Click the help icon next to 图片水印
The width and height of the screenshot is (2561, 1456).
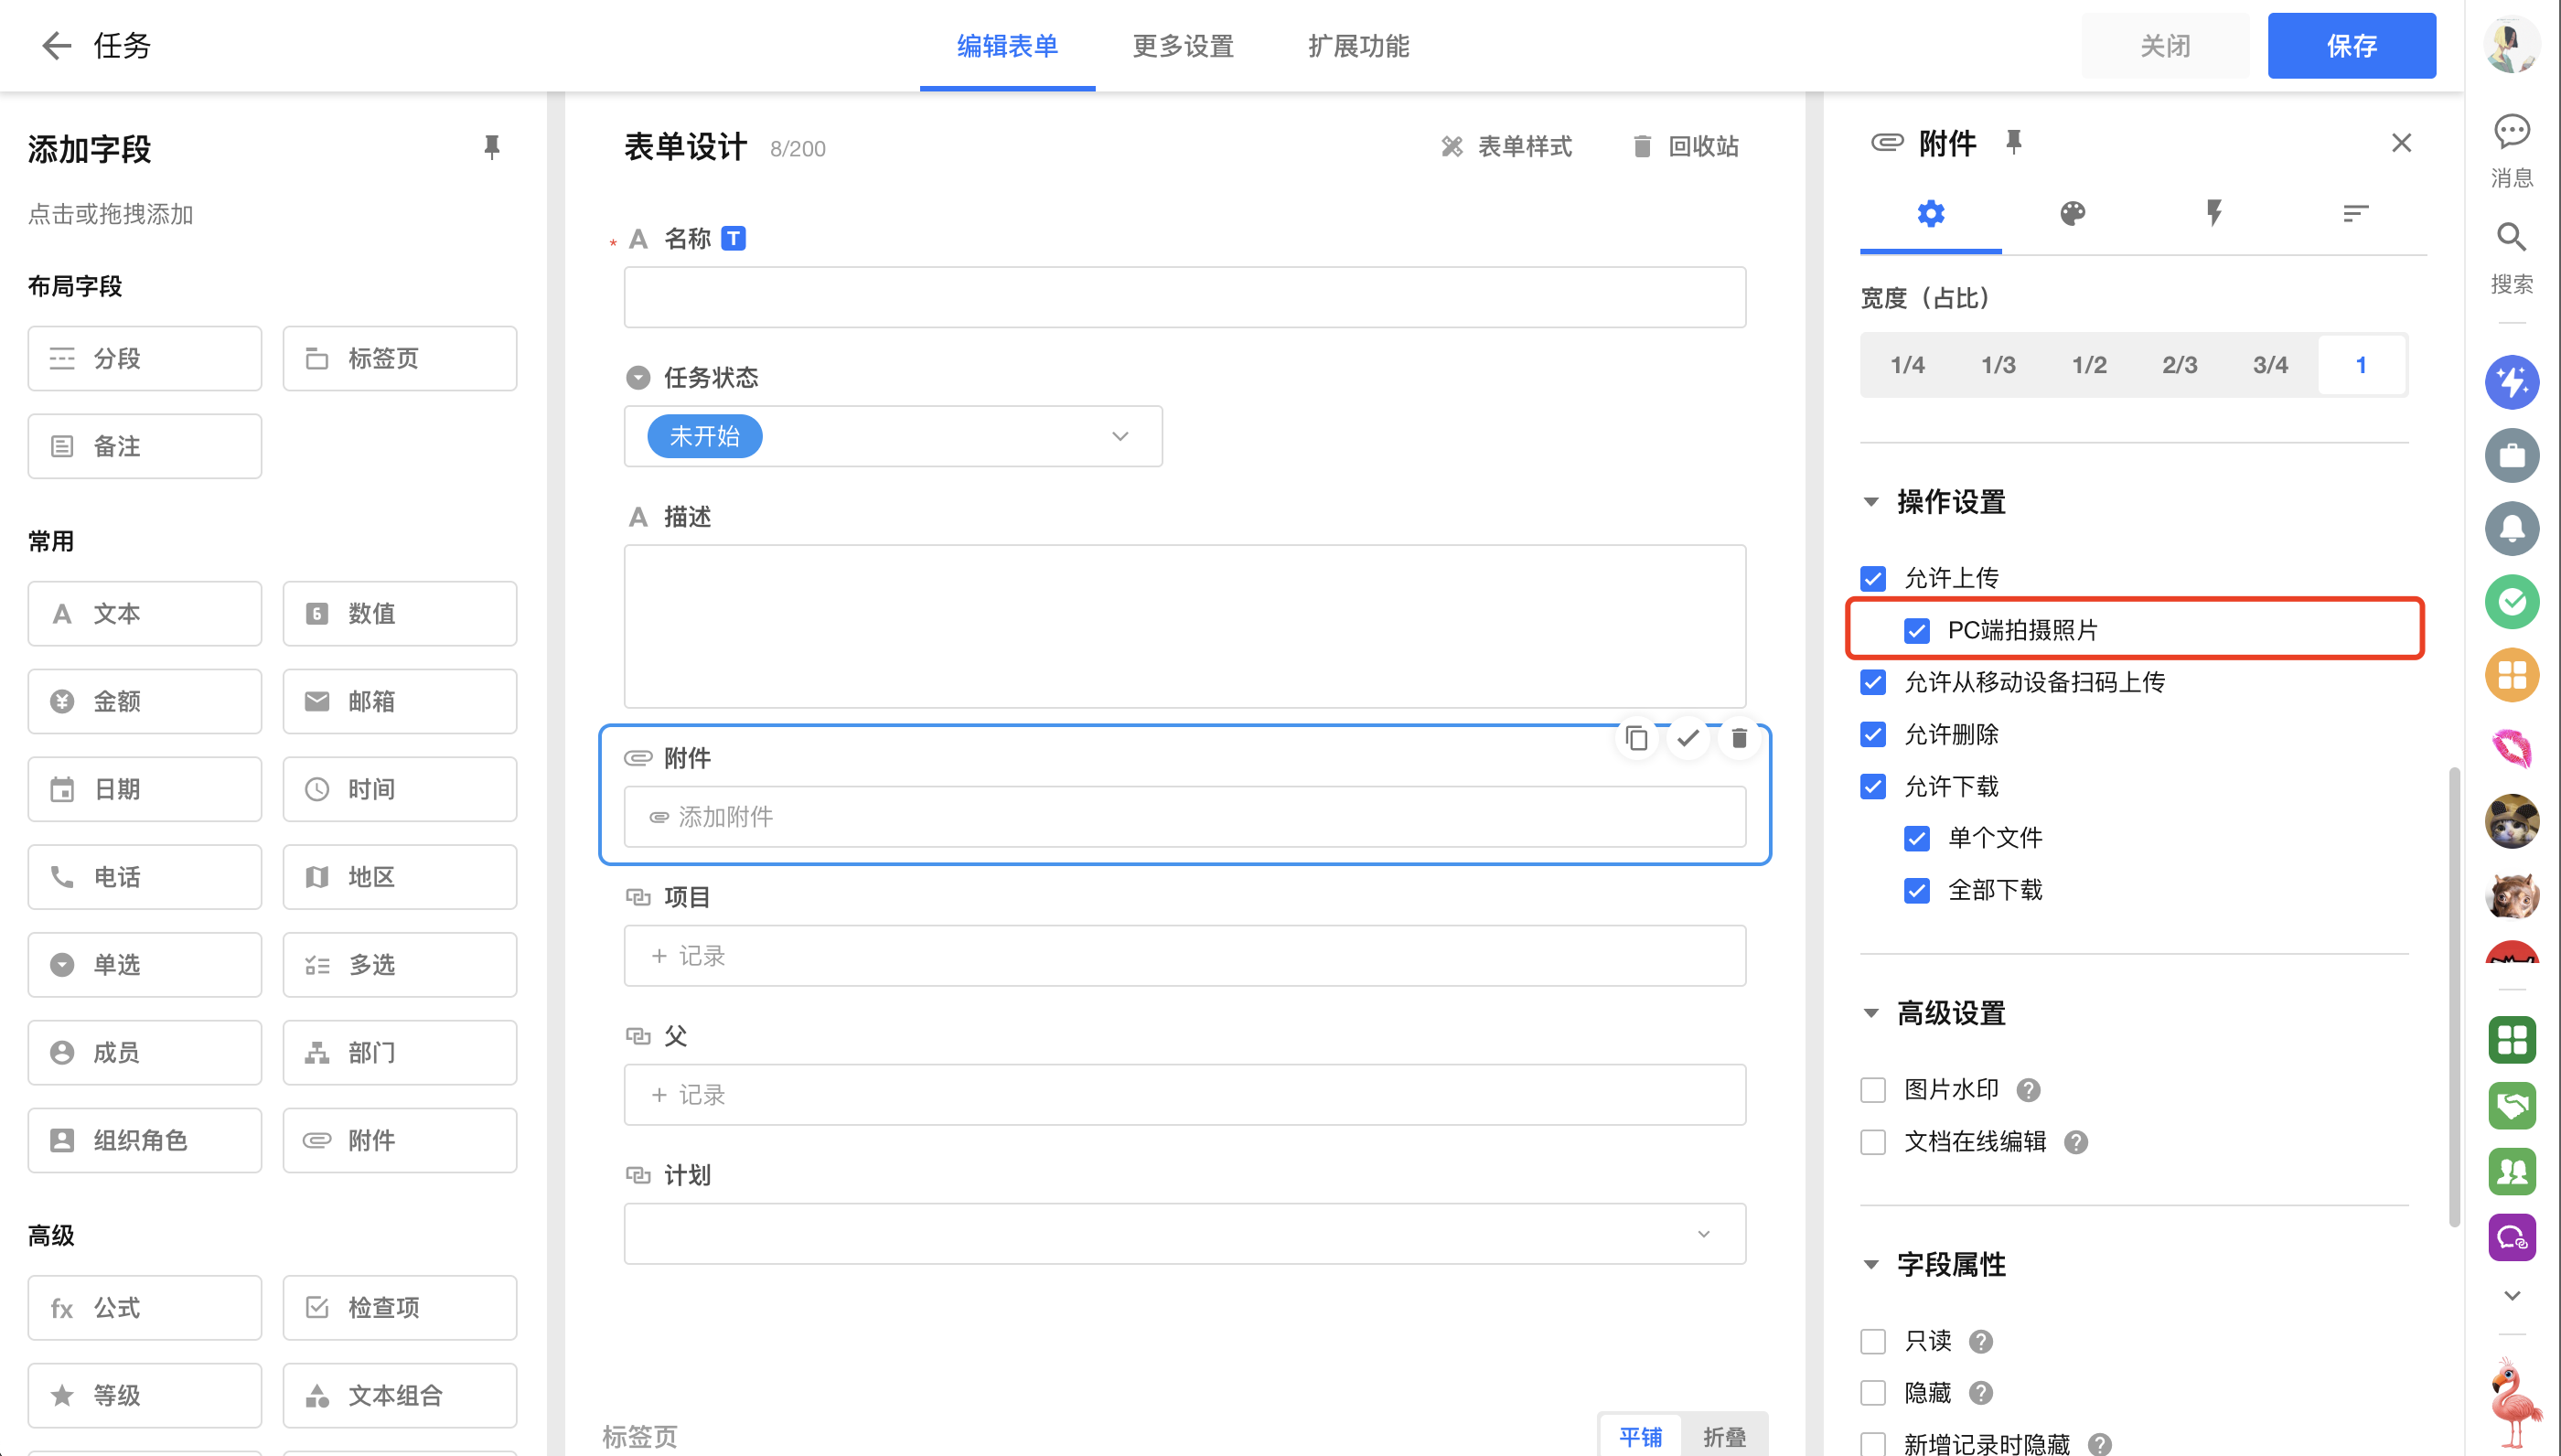(2028, 1090)
